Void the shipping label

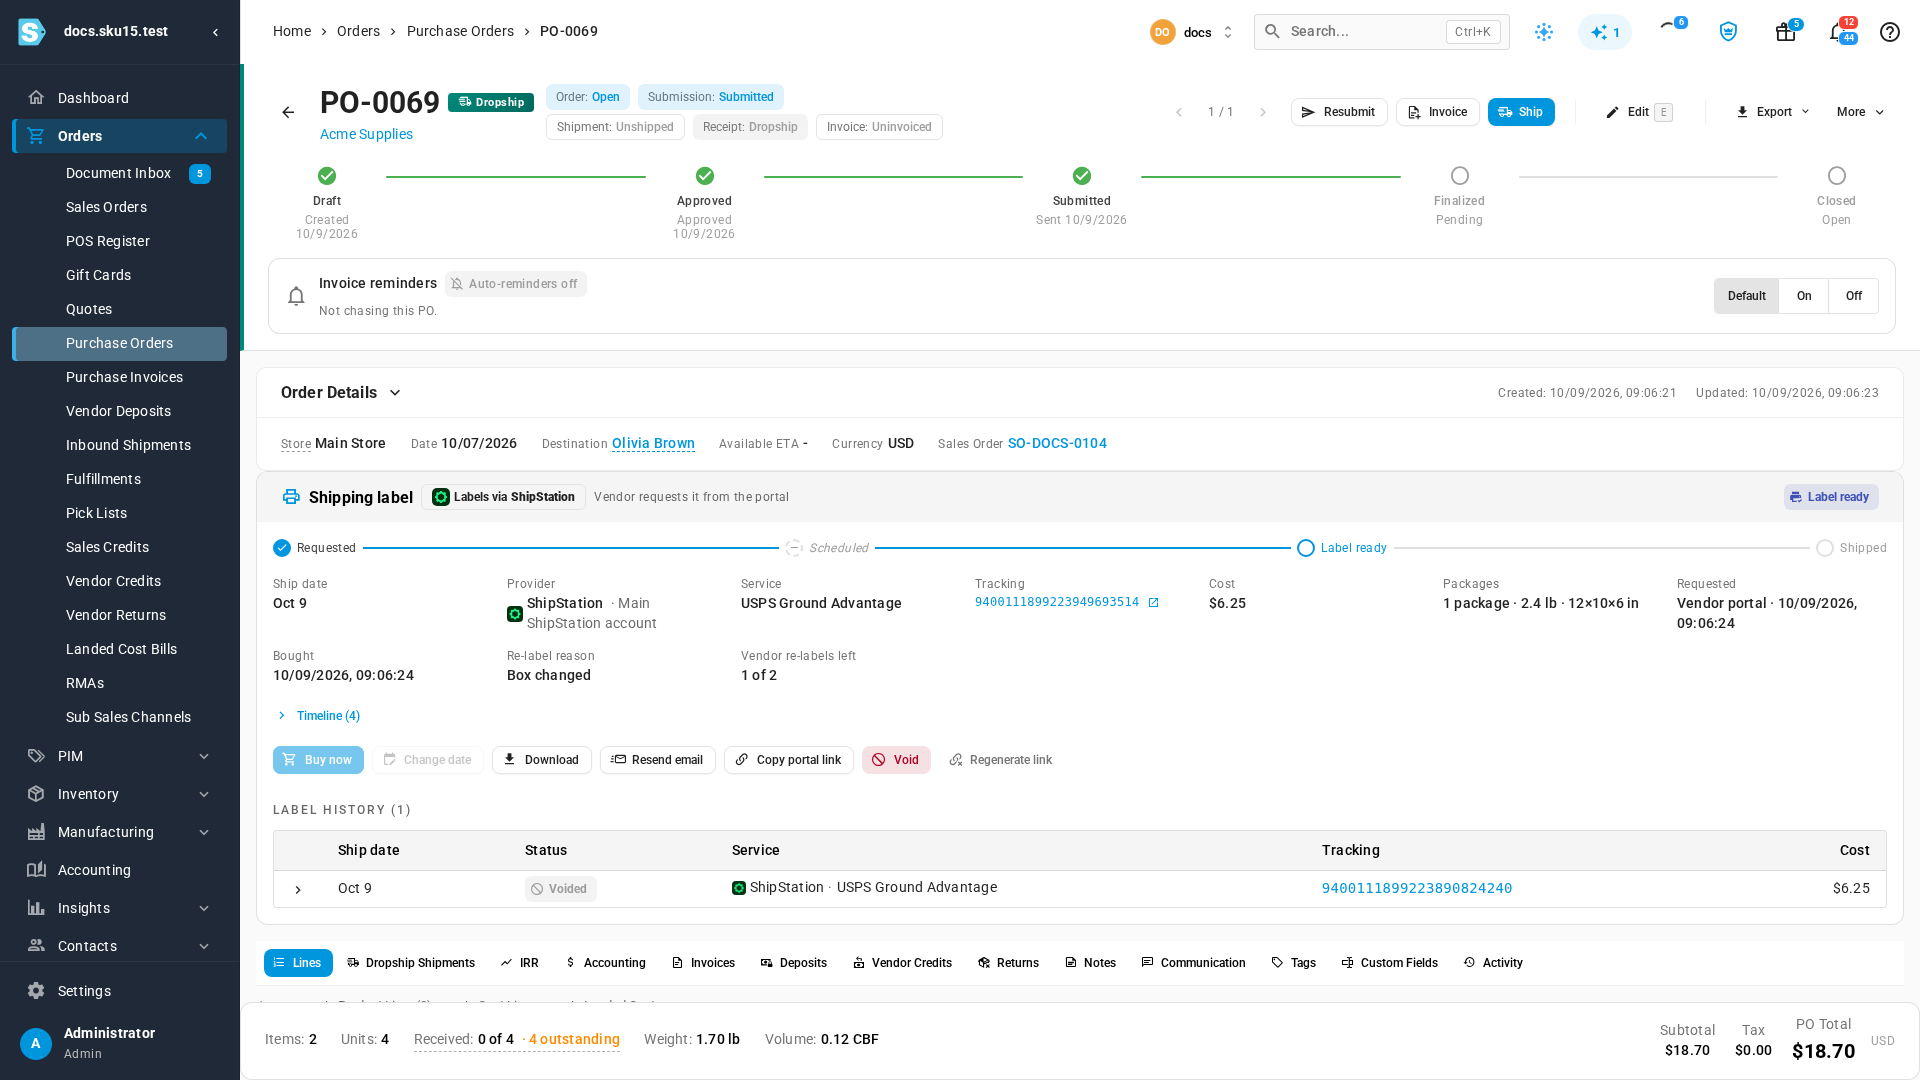click(896, 760)
